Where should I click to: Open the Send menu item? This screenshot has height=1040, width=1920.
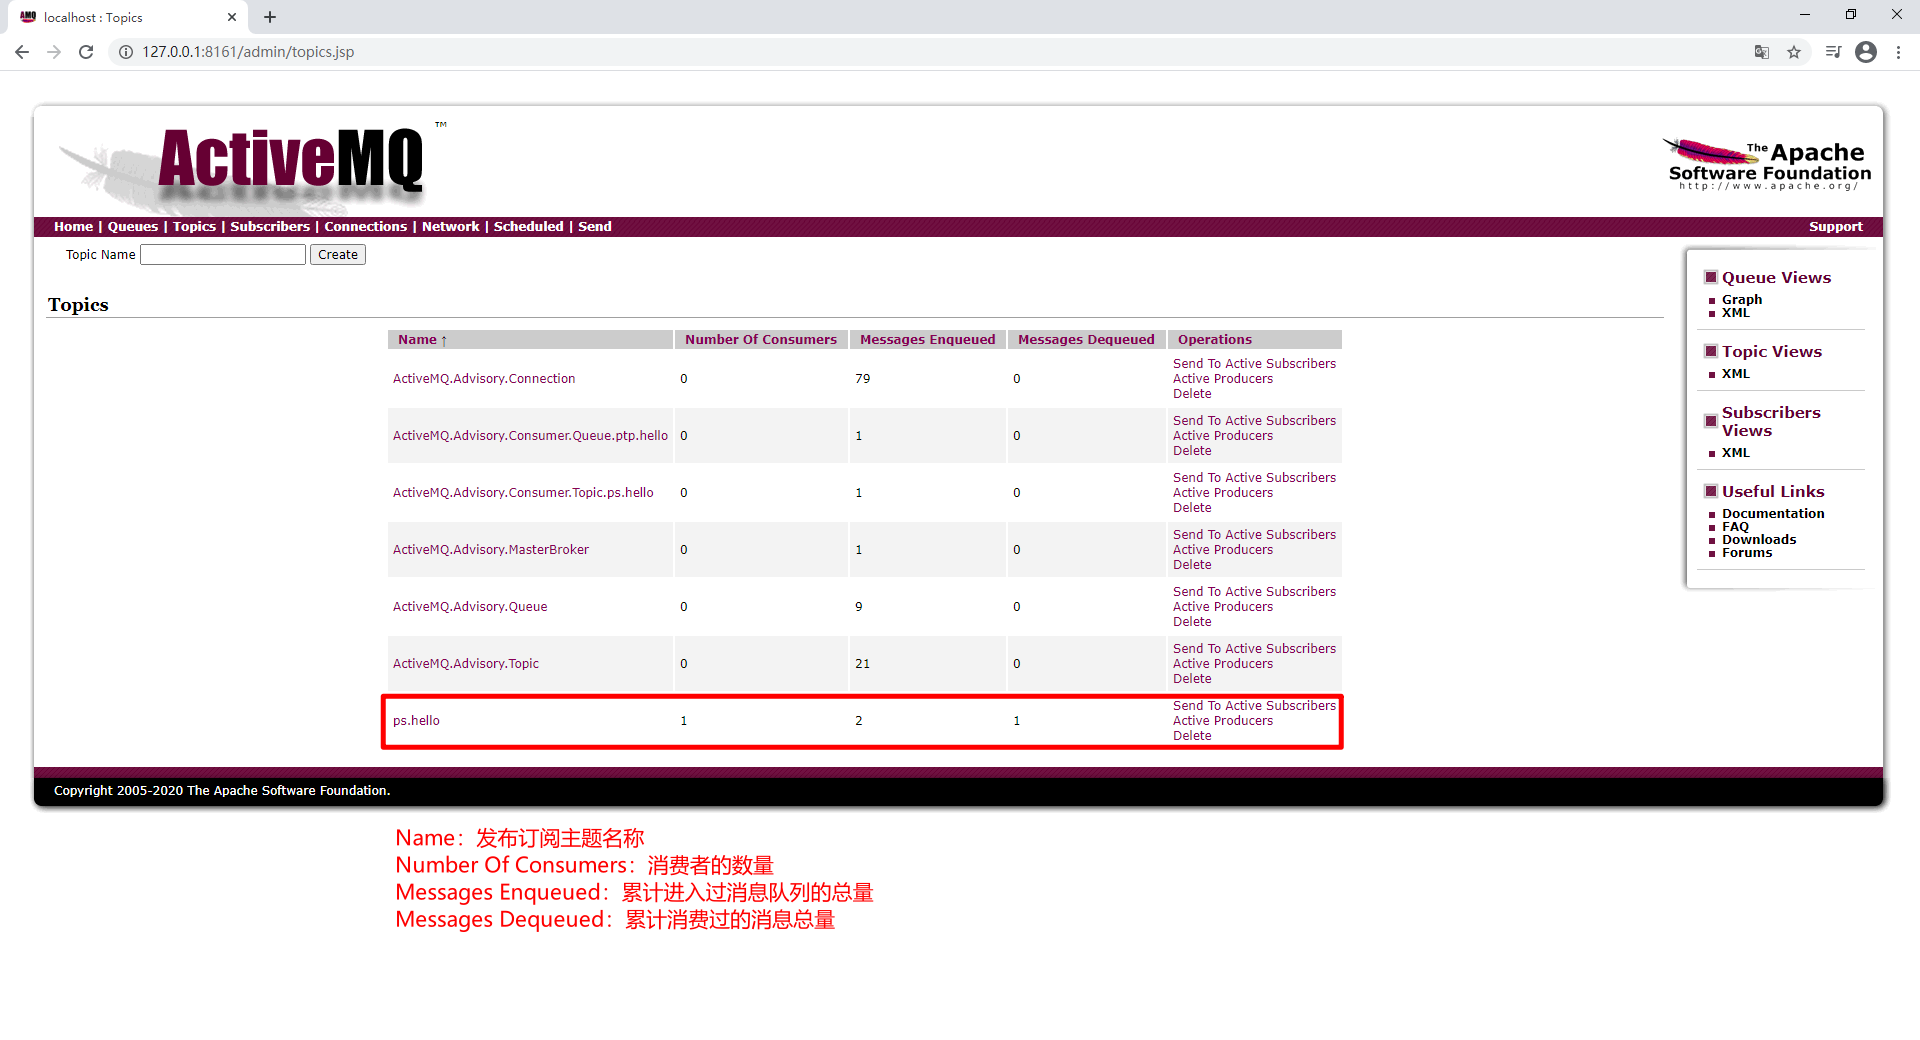coord(595,227)
